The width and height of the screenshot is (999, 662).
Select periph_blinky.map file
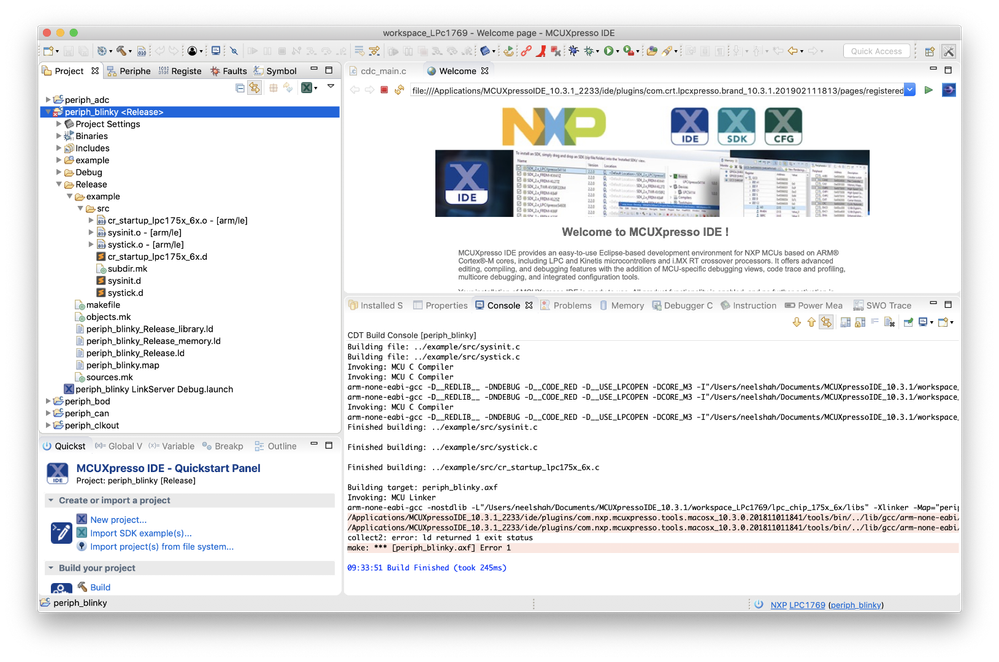pyautogui.click(x=123, y=366)
